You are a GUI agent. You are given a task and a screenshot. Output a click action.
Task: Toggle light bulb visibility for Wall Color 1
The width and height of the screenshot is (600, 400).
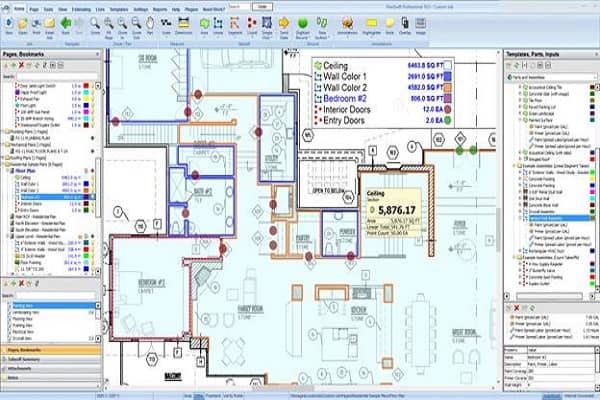click(x=93, y=184)
